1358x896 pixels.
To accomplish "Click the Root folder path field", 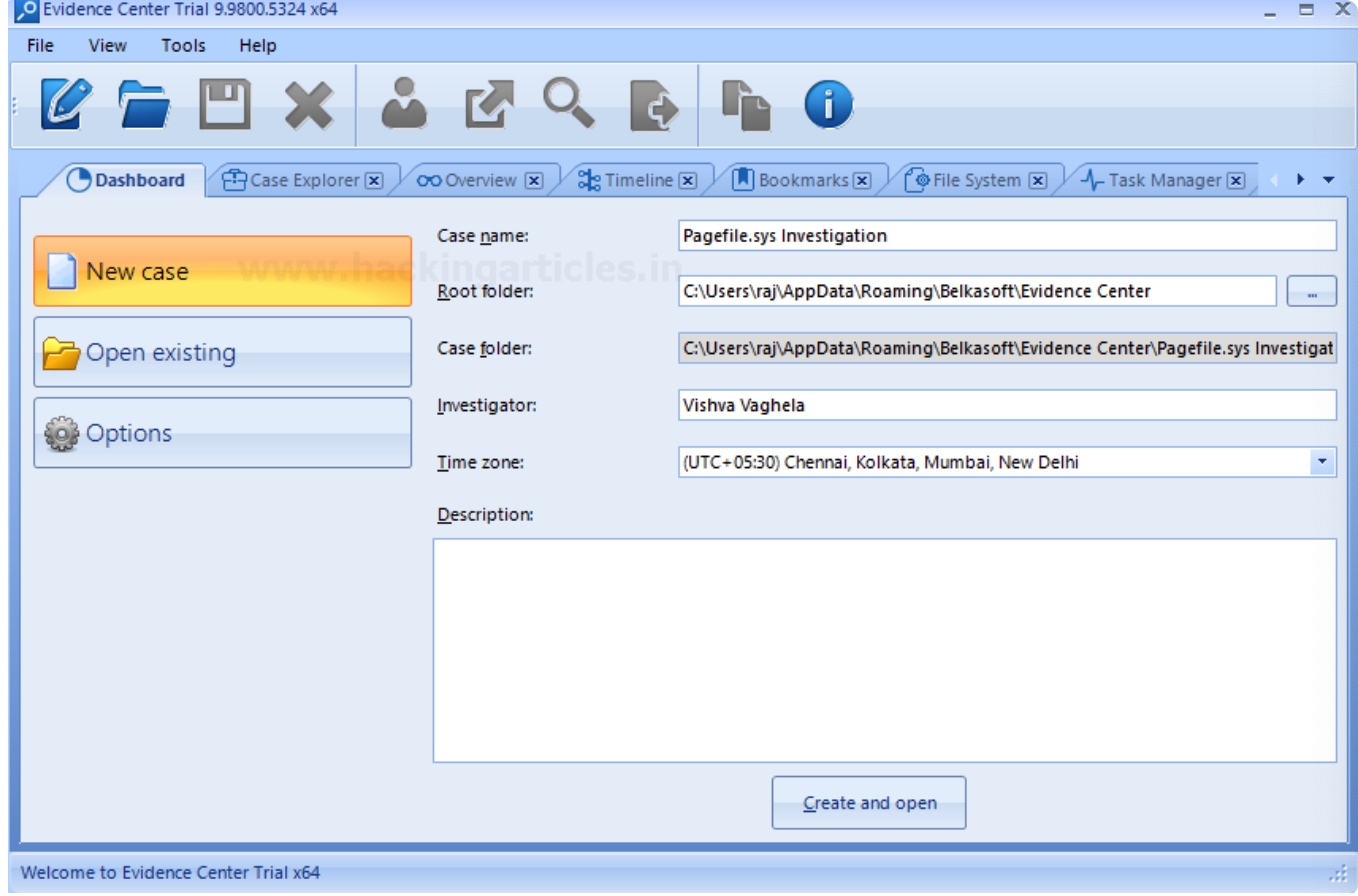I will click(977, 292).
